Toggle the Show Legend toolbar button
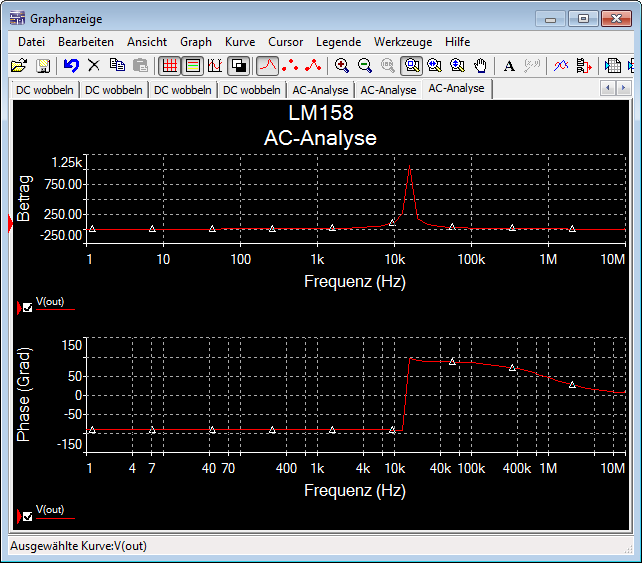The image size is (642, 563). pos(192,66)
